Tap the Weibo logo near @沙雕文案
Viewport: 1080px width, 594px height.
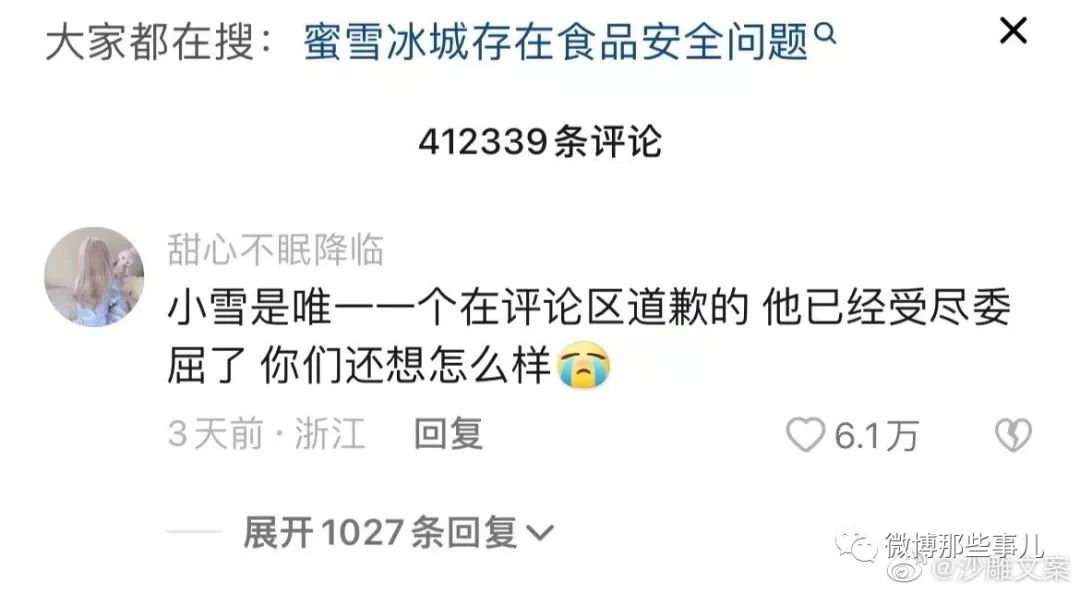[906, 569]
